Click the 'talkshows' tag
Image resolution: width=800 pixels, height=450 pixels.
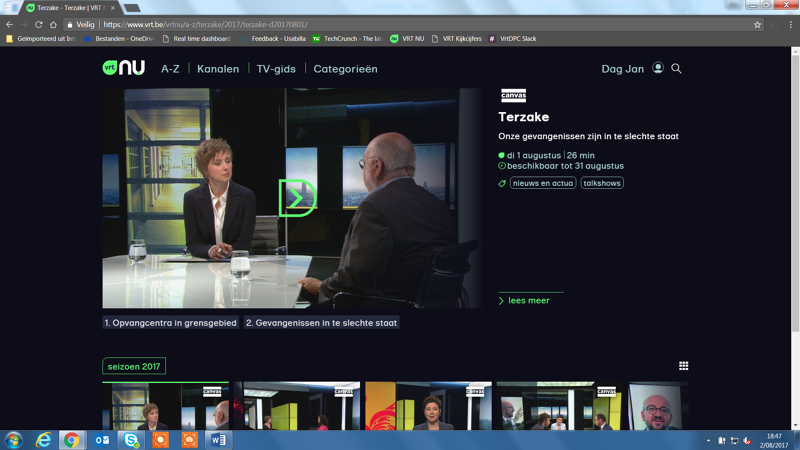(602, 183)
